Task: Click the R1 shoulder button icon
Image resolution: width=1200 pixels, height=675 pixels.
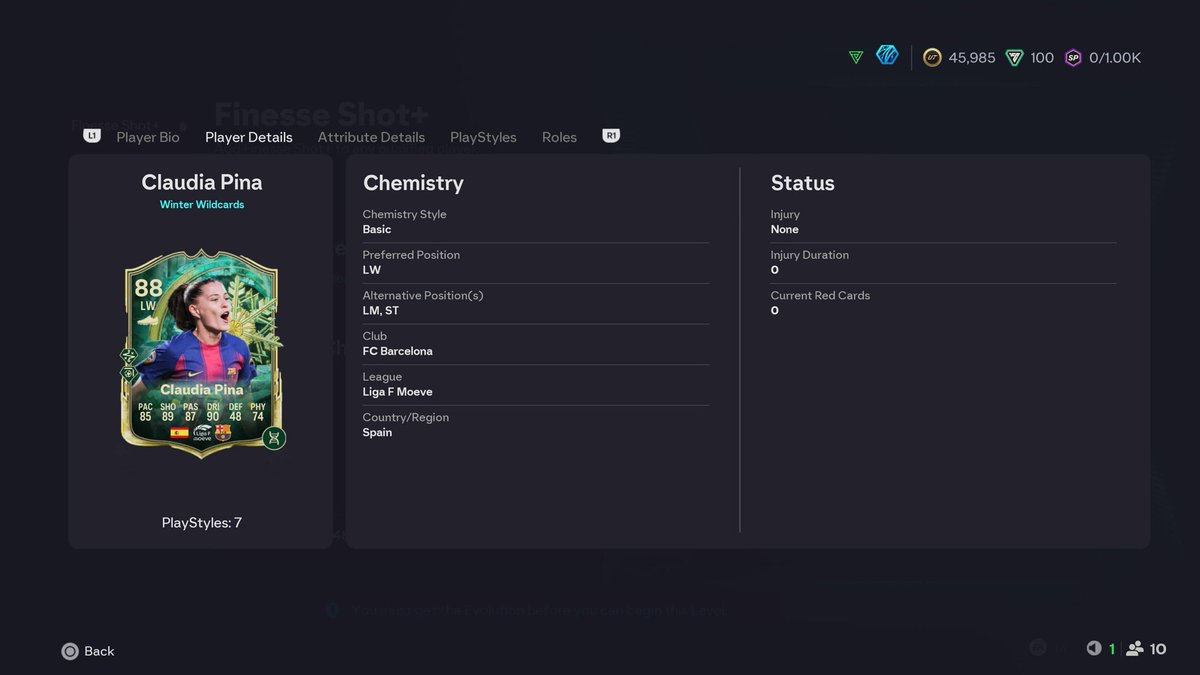Action: tap(611, 136)
